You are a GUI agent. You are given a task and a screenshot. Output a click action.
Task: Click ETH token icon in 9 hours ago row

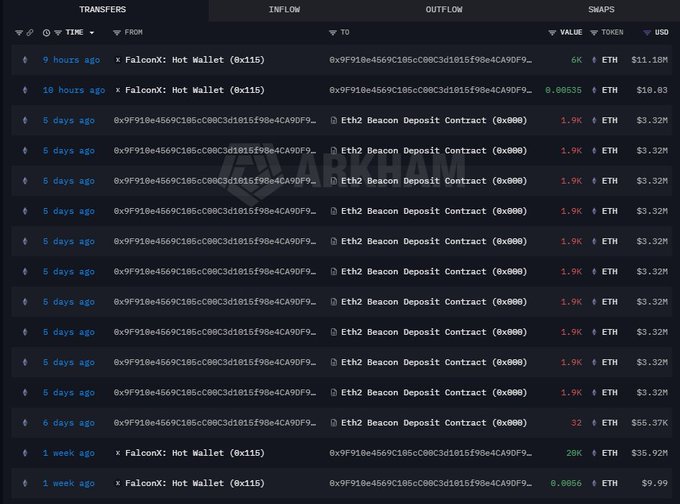coord(594,60)
